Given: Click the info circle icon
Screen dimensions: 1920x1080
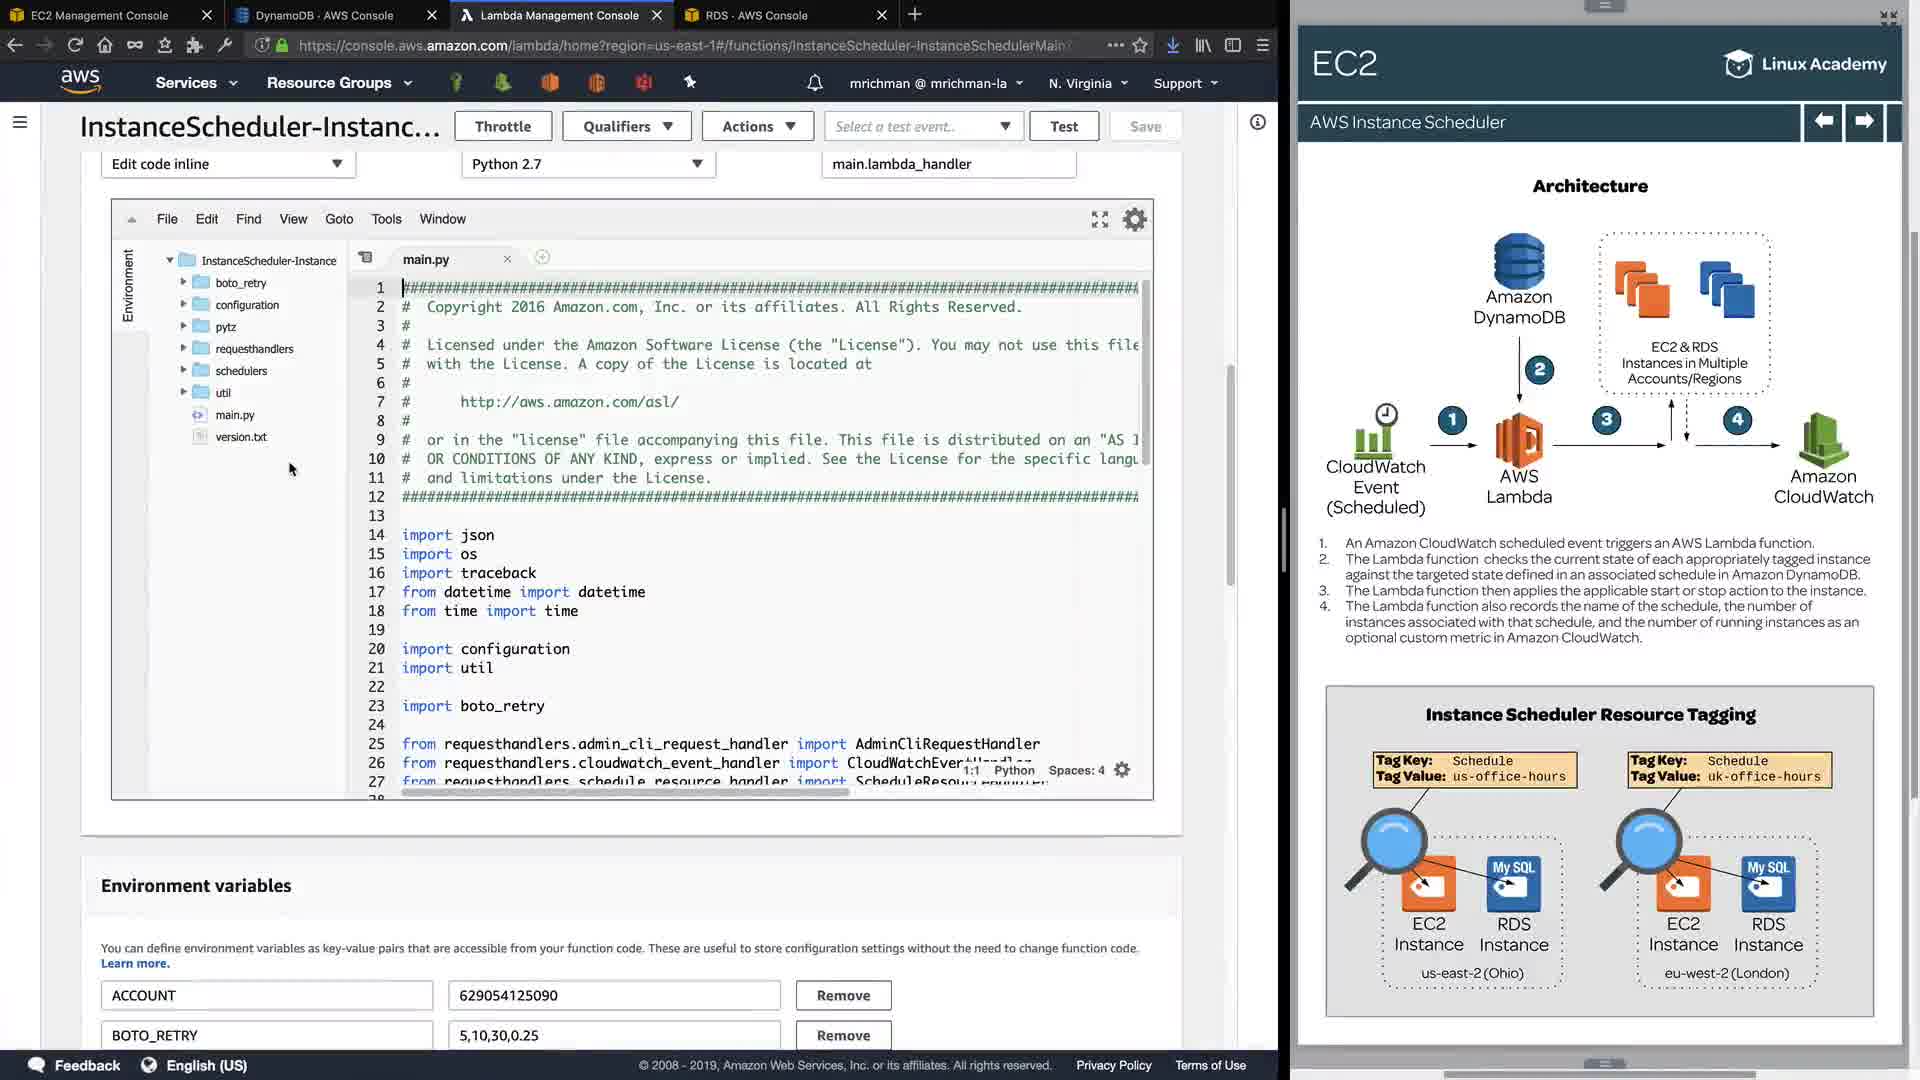Looking at the screenshot, I should (1258, 122).
